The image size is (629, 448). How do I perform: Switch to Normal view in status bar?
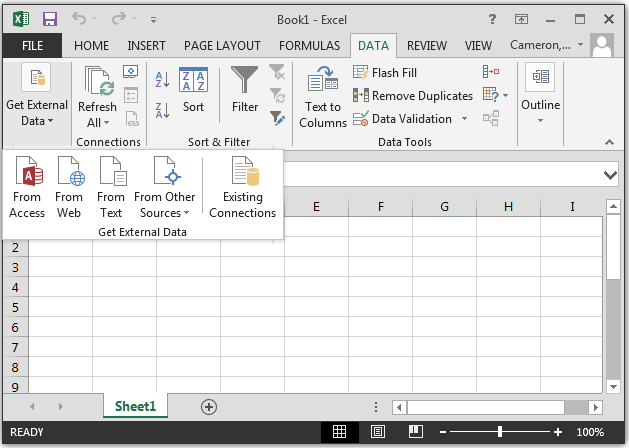(340, 432)
